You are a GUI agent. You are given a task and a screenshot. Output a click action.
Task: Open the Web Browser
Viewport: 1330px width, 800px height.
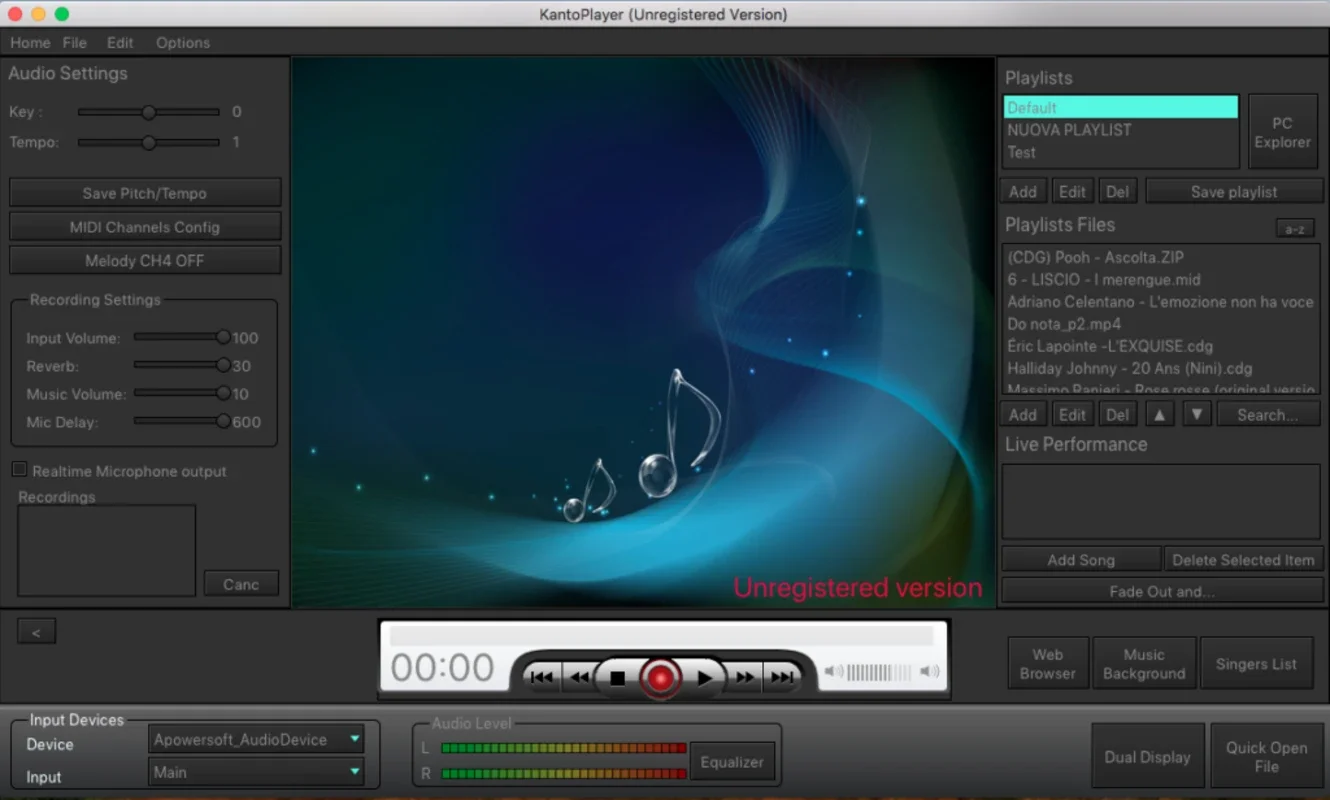[1048, 664]
